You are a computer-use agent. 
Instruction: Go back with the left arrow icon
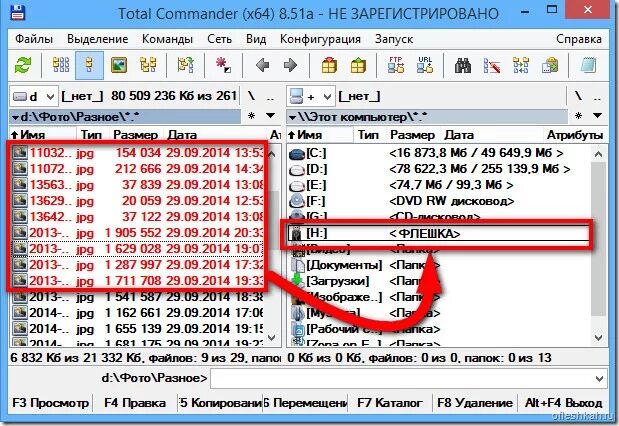pos(262,65)
